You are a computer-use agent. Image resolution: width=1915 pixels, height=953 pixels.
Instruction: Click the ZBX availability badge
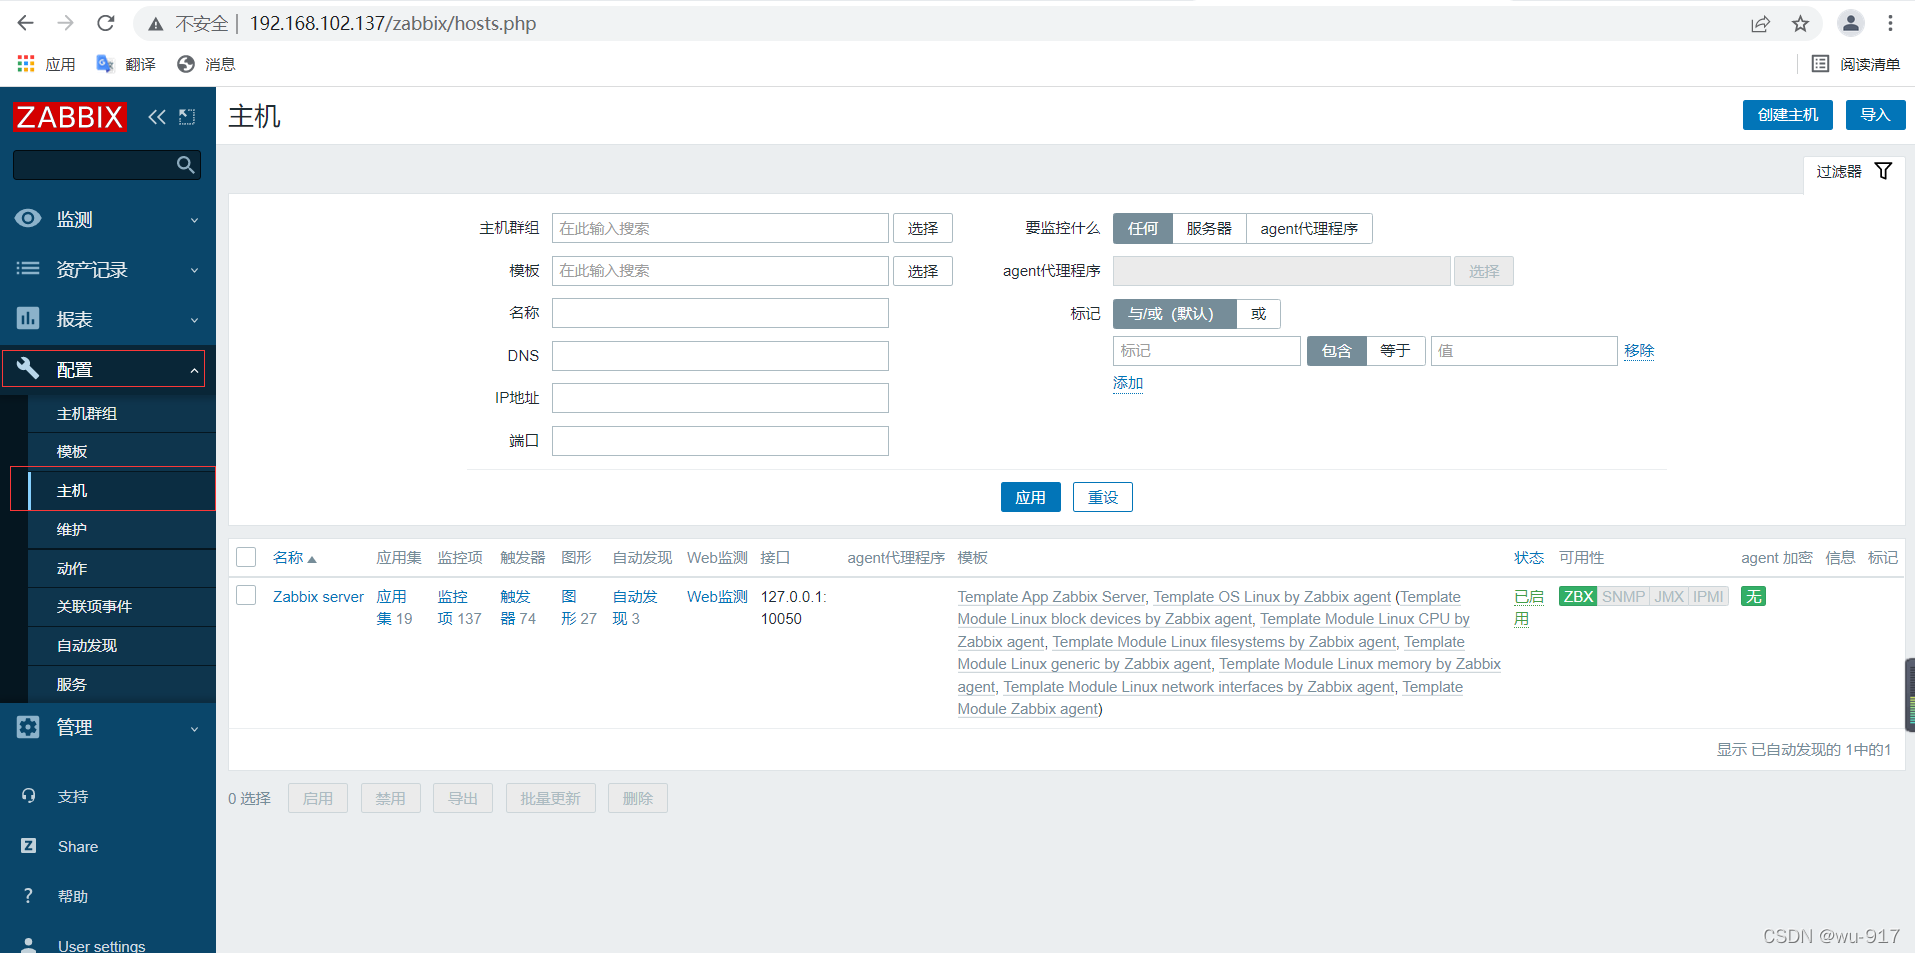(x=1578, y=596)
